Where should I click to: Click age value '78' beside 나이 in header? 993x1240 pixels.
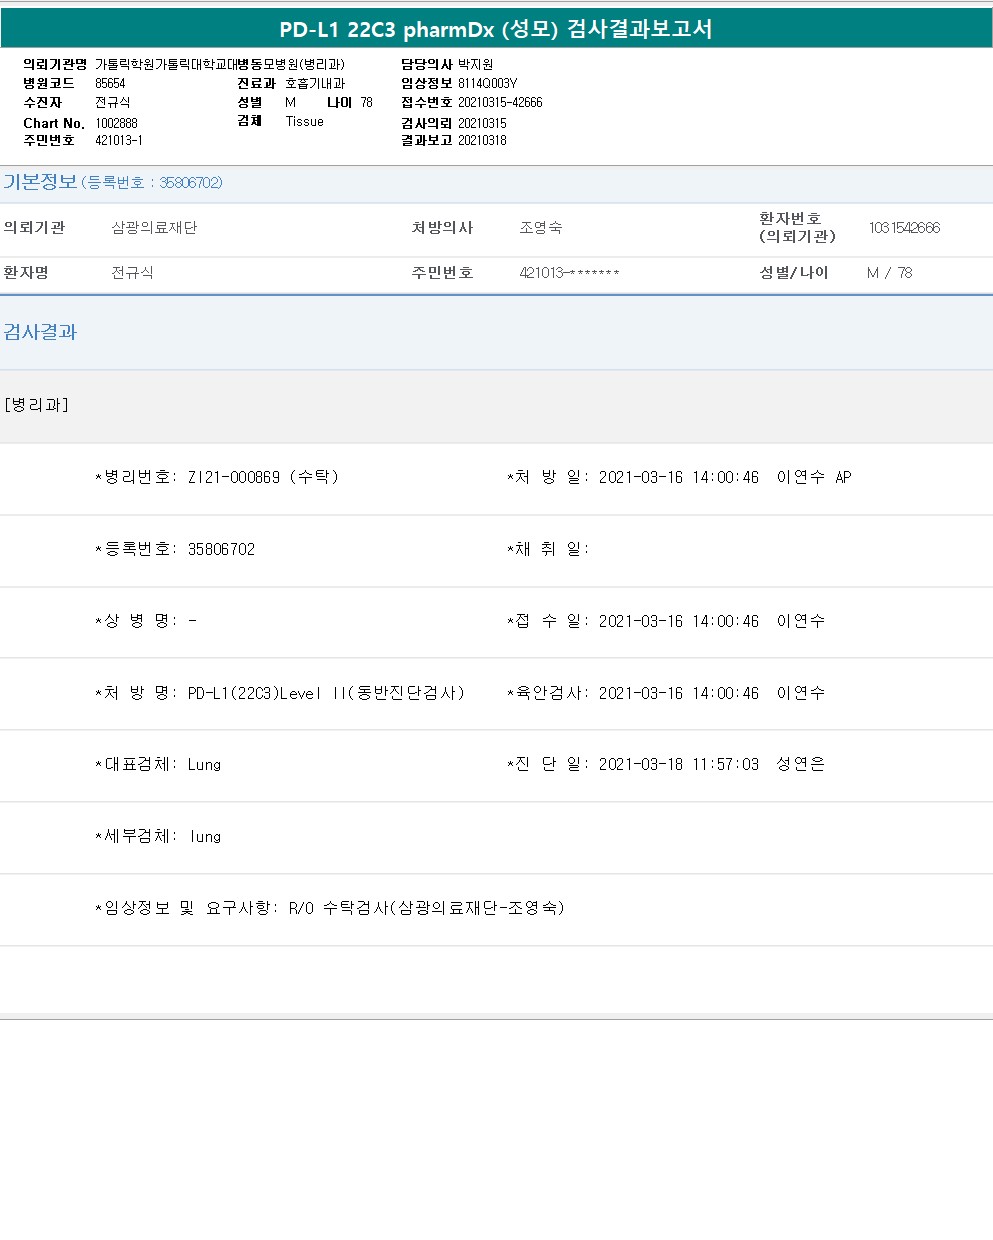point(367,103)
